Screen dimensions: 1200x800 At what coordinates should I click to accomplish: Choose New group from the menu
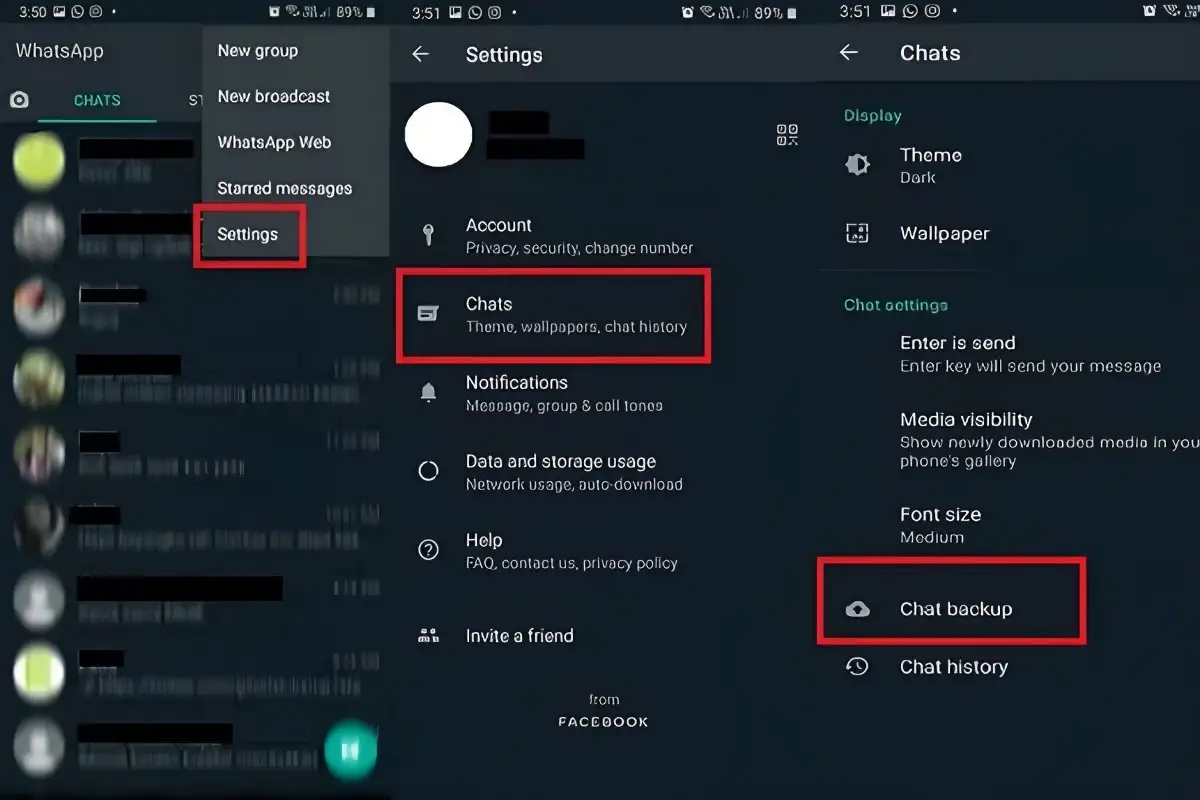coord(258,51)
